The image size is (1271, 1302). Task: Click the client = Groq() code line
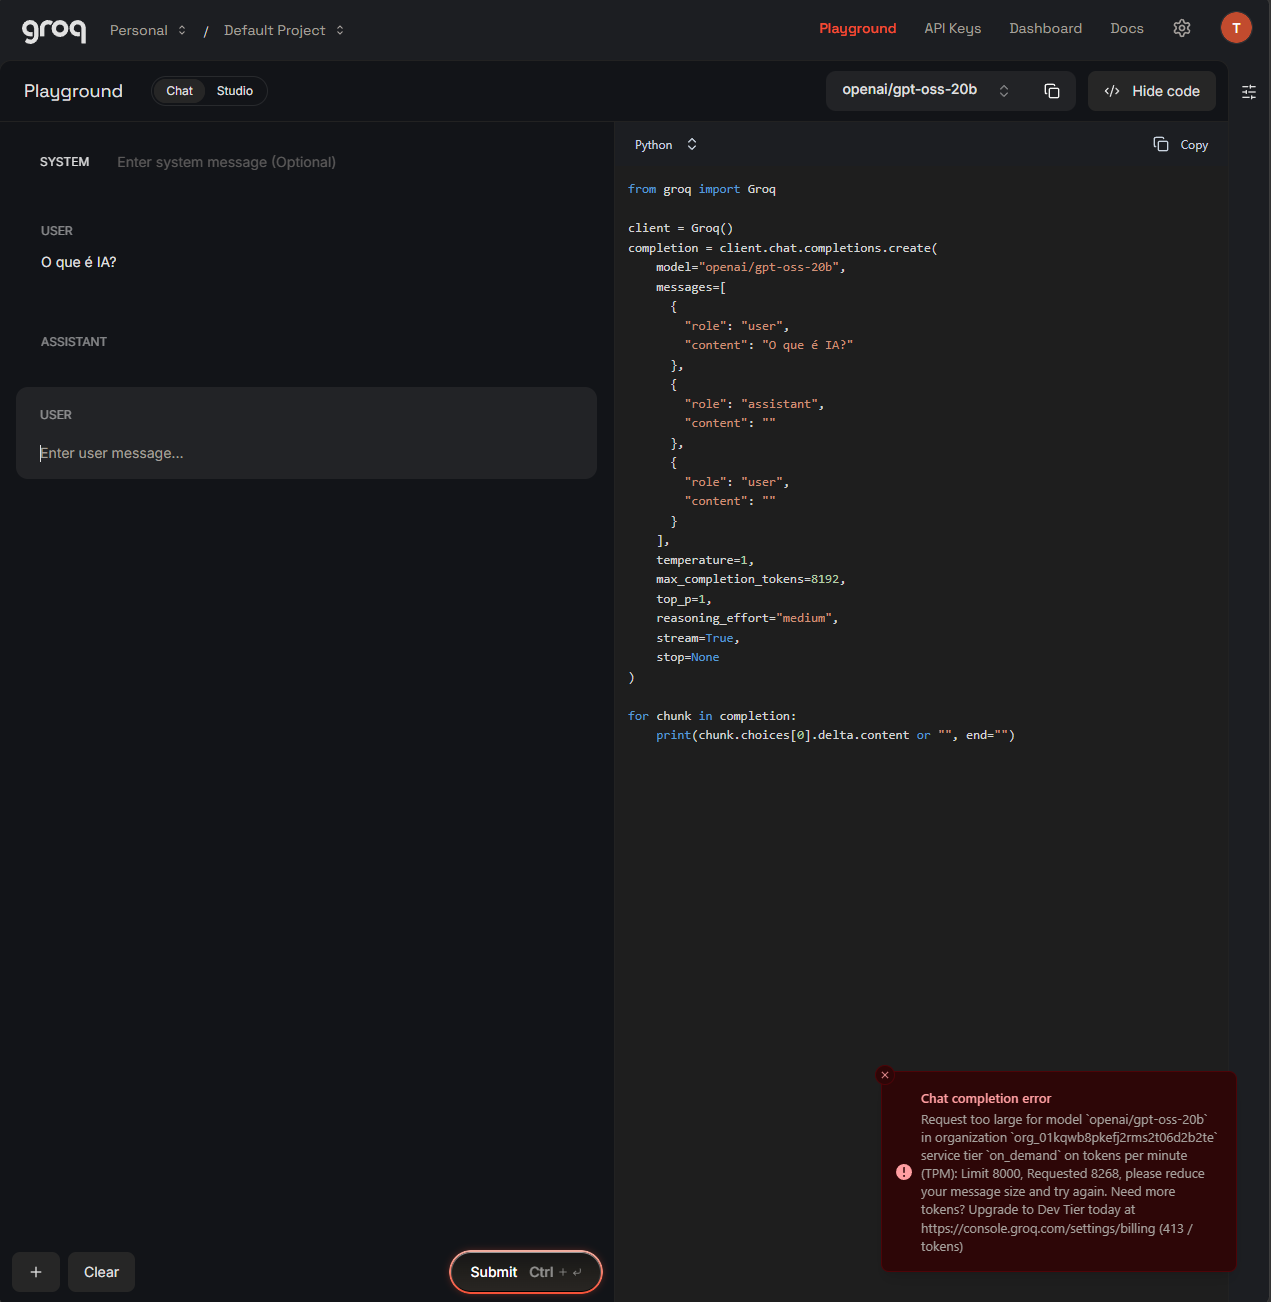pyautogui.click(x=681, y=228)
